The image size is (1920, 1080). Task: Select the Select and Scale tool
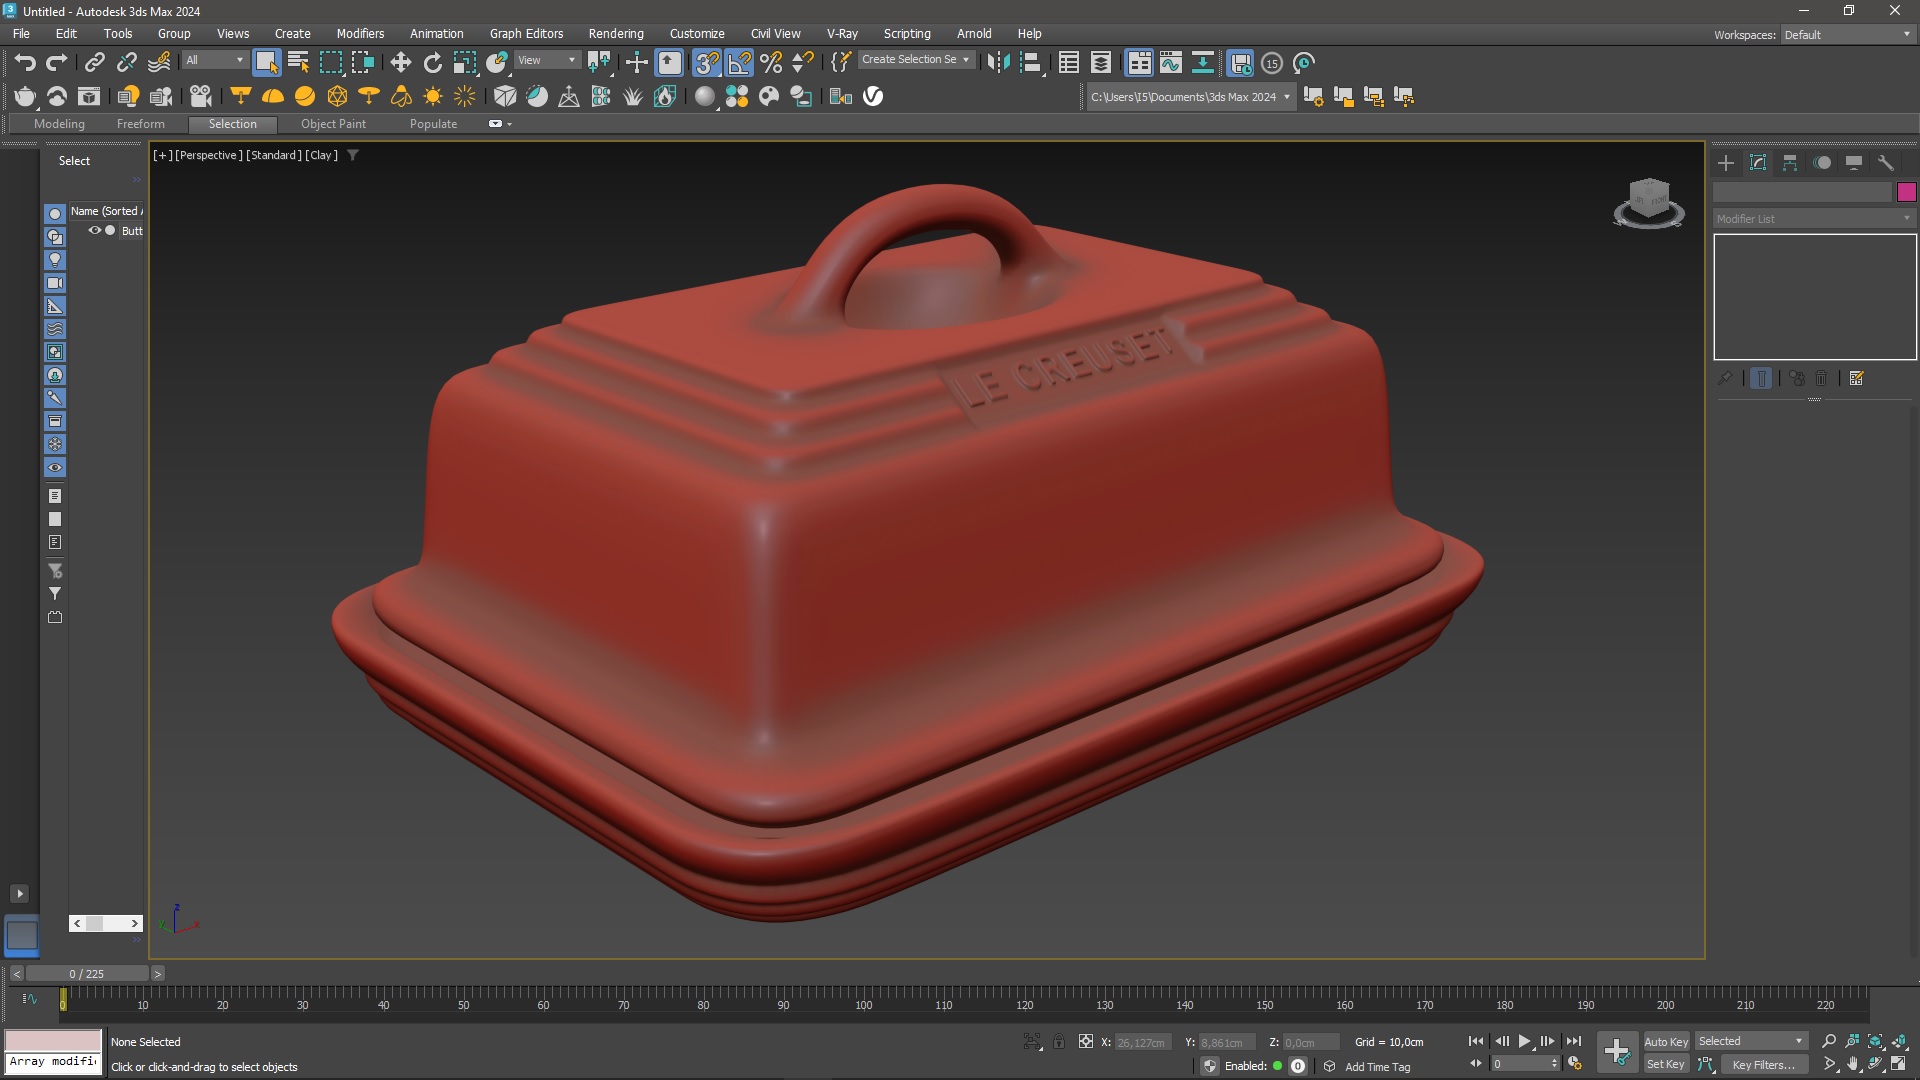(464, 63)
